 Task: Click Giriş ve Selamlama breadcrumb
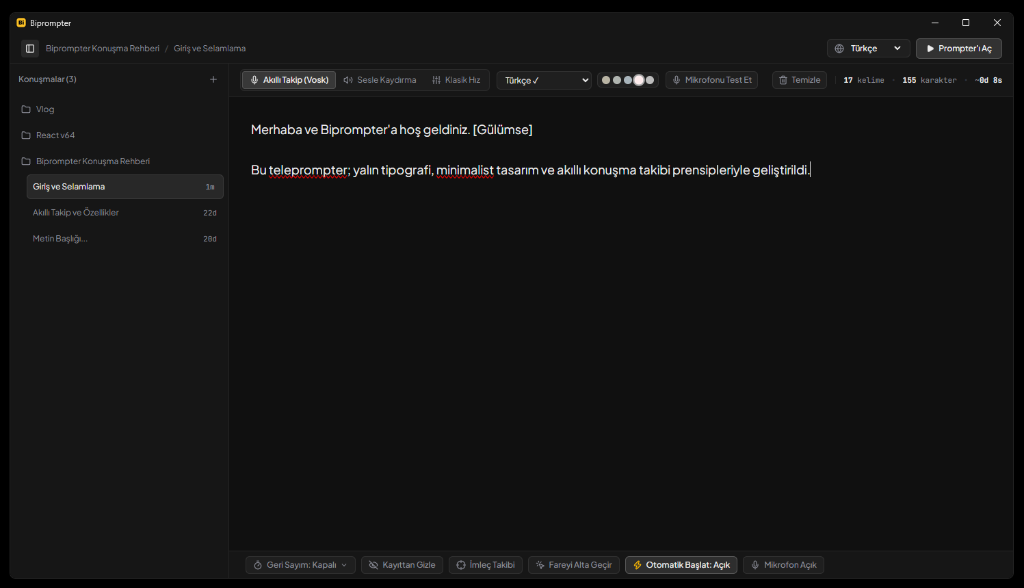[210, 48]
